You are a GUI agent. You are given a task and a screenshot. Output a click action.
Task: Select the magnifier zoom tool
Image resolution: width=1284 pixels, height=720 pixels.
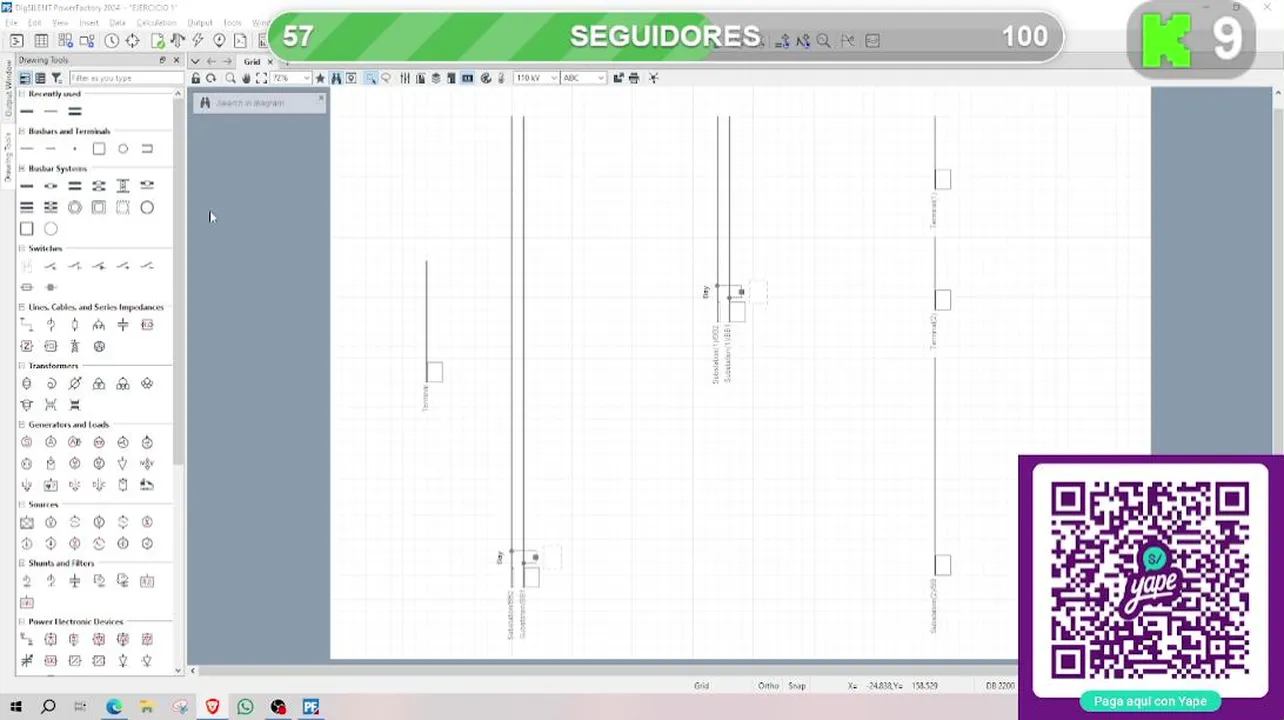click(230, 78)
